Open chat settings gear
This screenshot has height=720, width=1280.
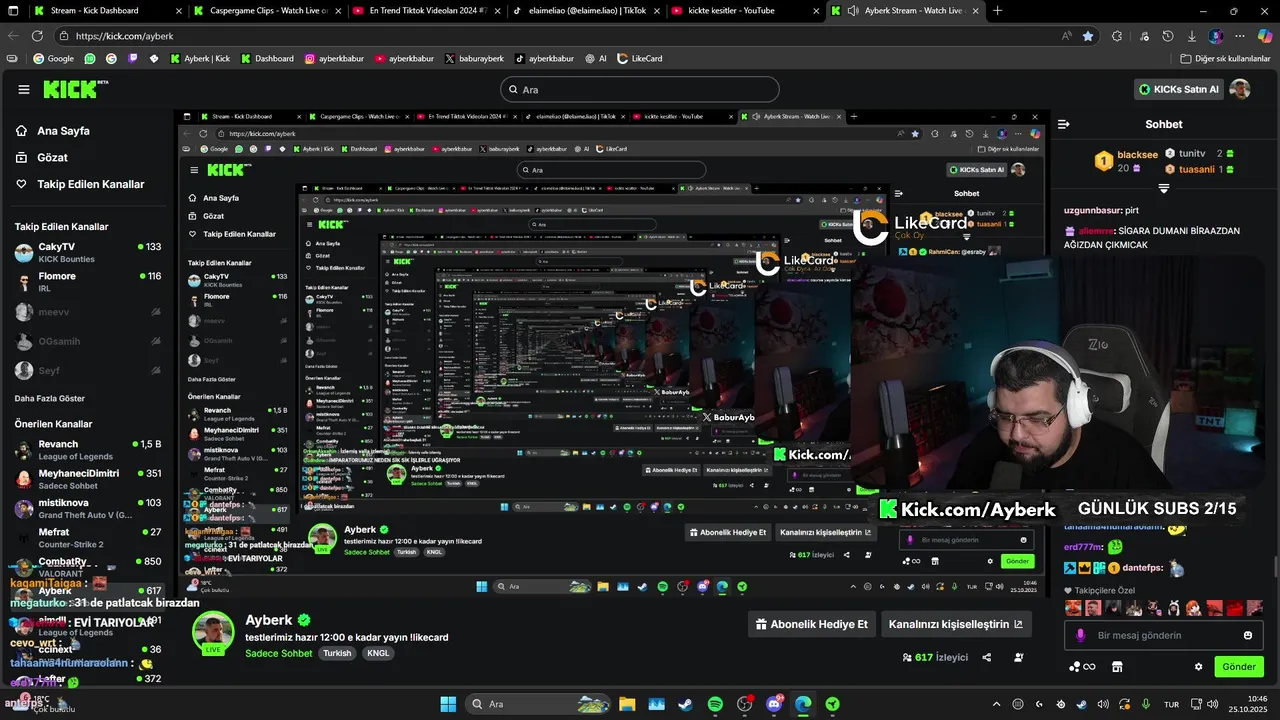pyautogui.click(x=1198, y=667)
